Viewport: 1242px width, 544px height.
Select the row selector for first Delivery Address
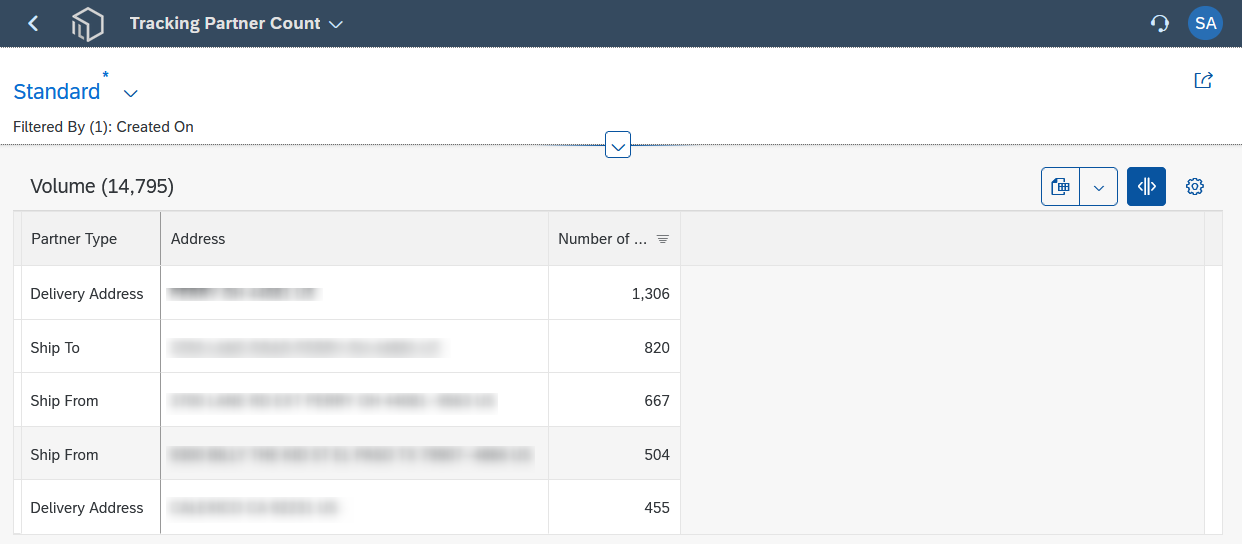coord(17,293)
